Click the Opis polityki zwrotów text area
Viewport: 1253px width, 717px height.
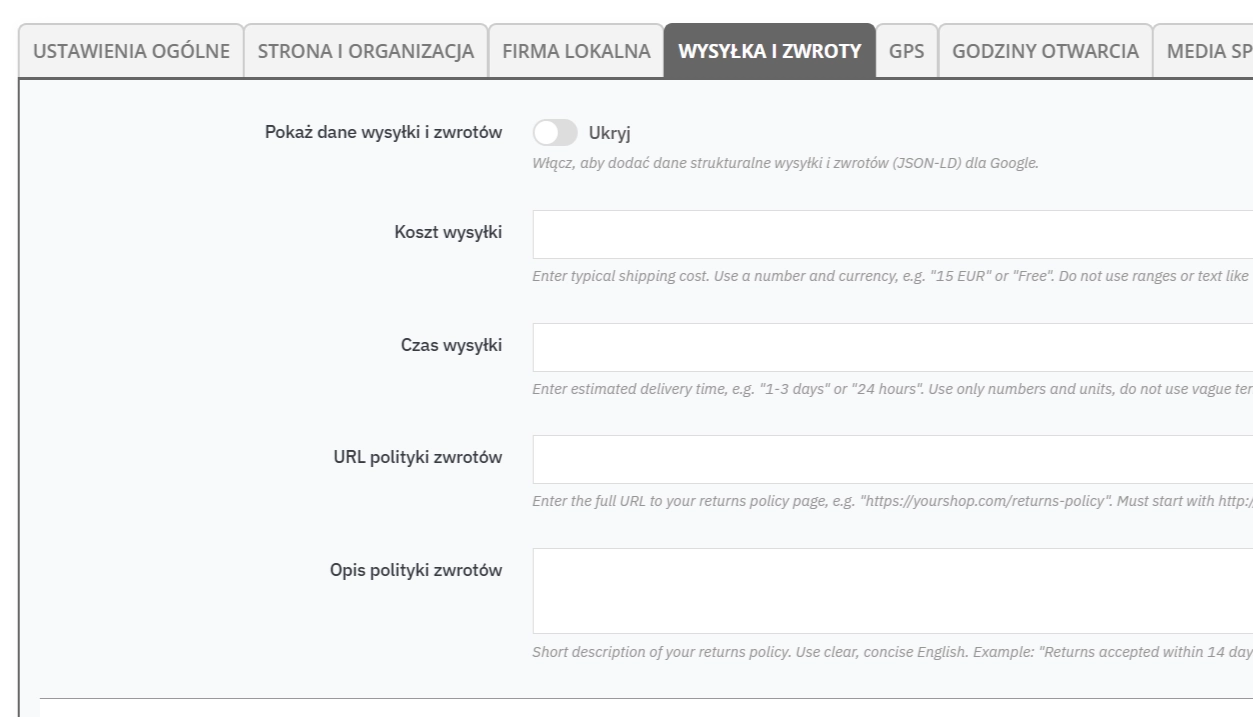click(890, 590)
